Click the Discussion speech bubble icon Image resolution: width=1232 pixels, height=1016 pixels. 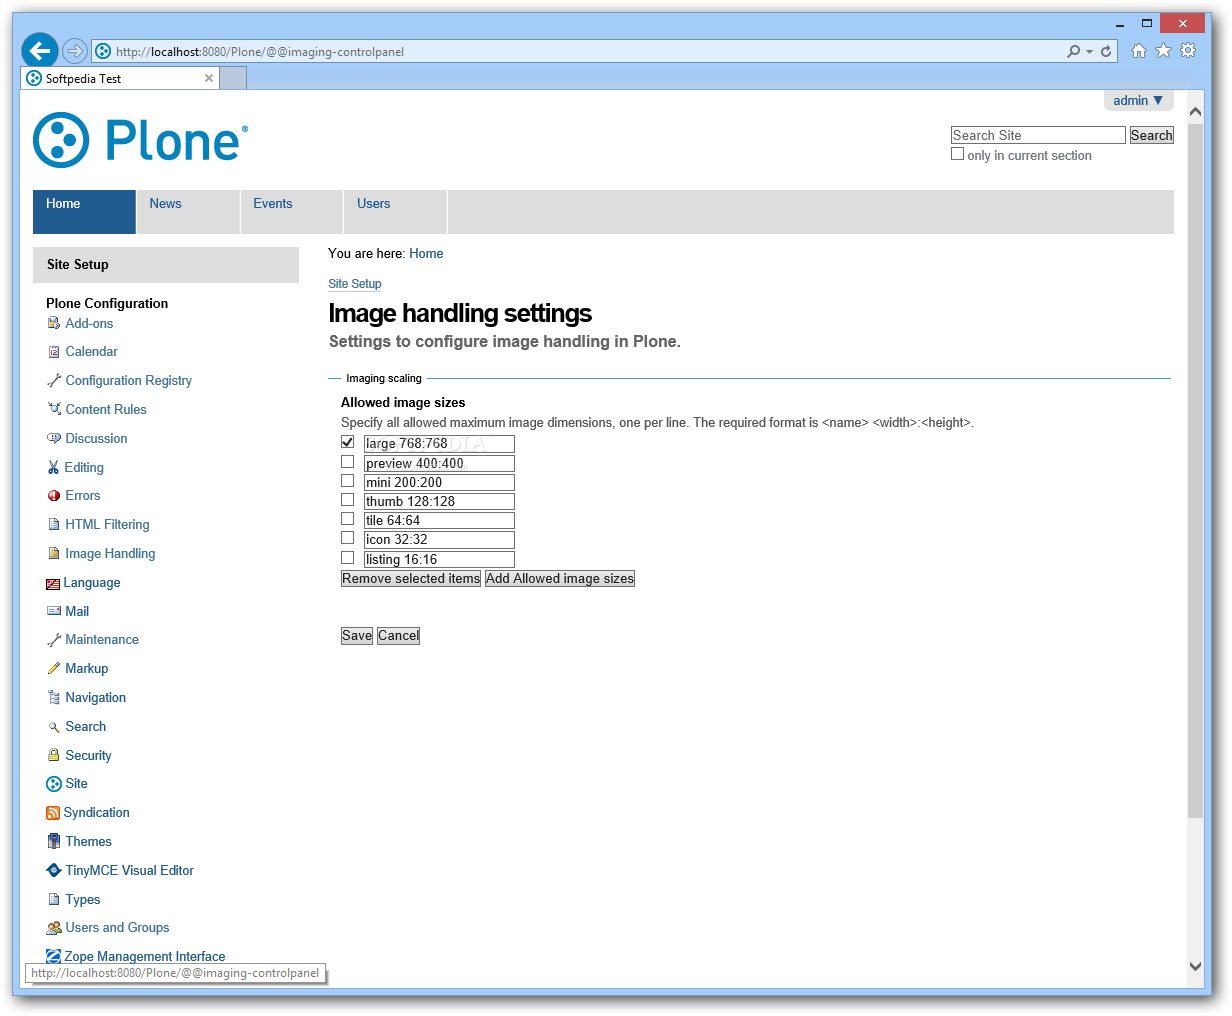point(54,438)
